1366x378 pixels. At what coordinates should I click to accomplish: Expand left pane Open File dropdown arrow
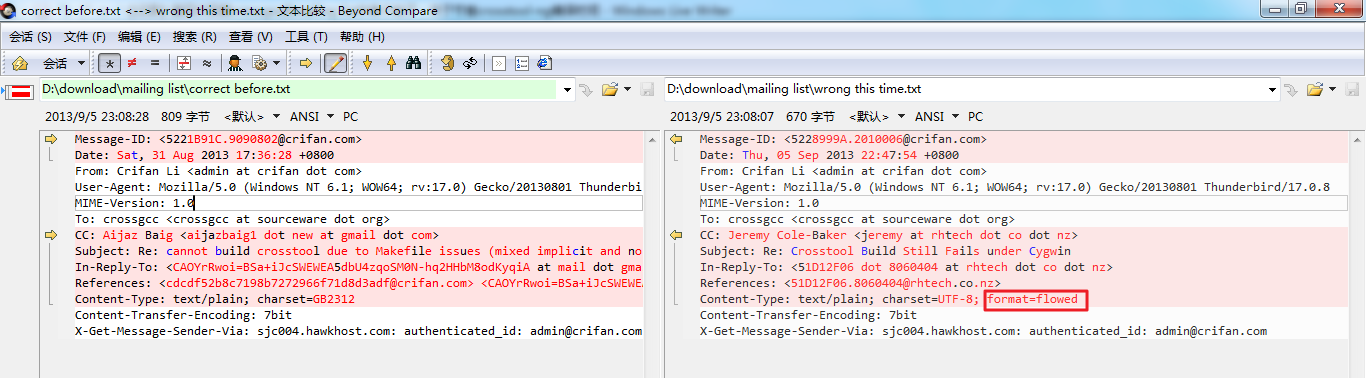coord(627,90)
